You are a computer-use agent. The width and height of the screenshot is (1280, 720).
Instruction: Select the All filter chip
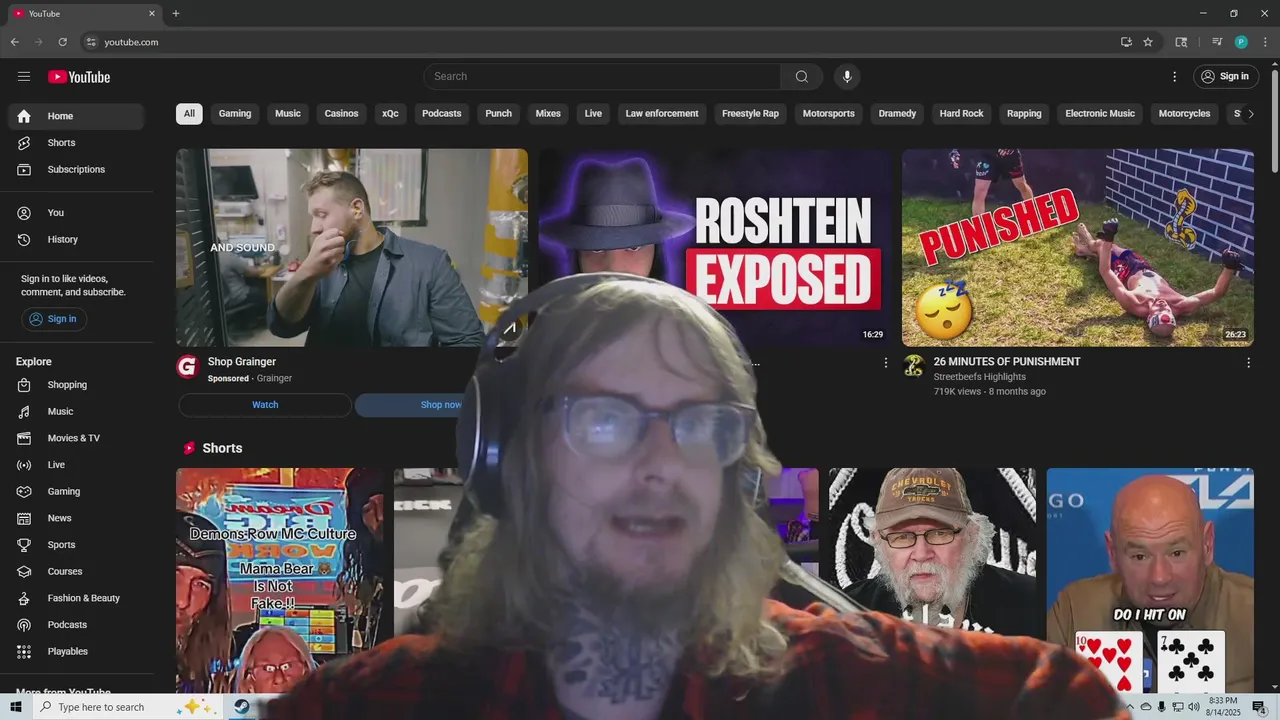coord(189,114)
